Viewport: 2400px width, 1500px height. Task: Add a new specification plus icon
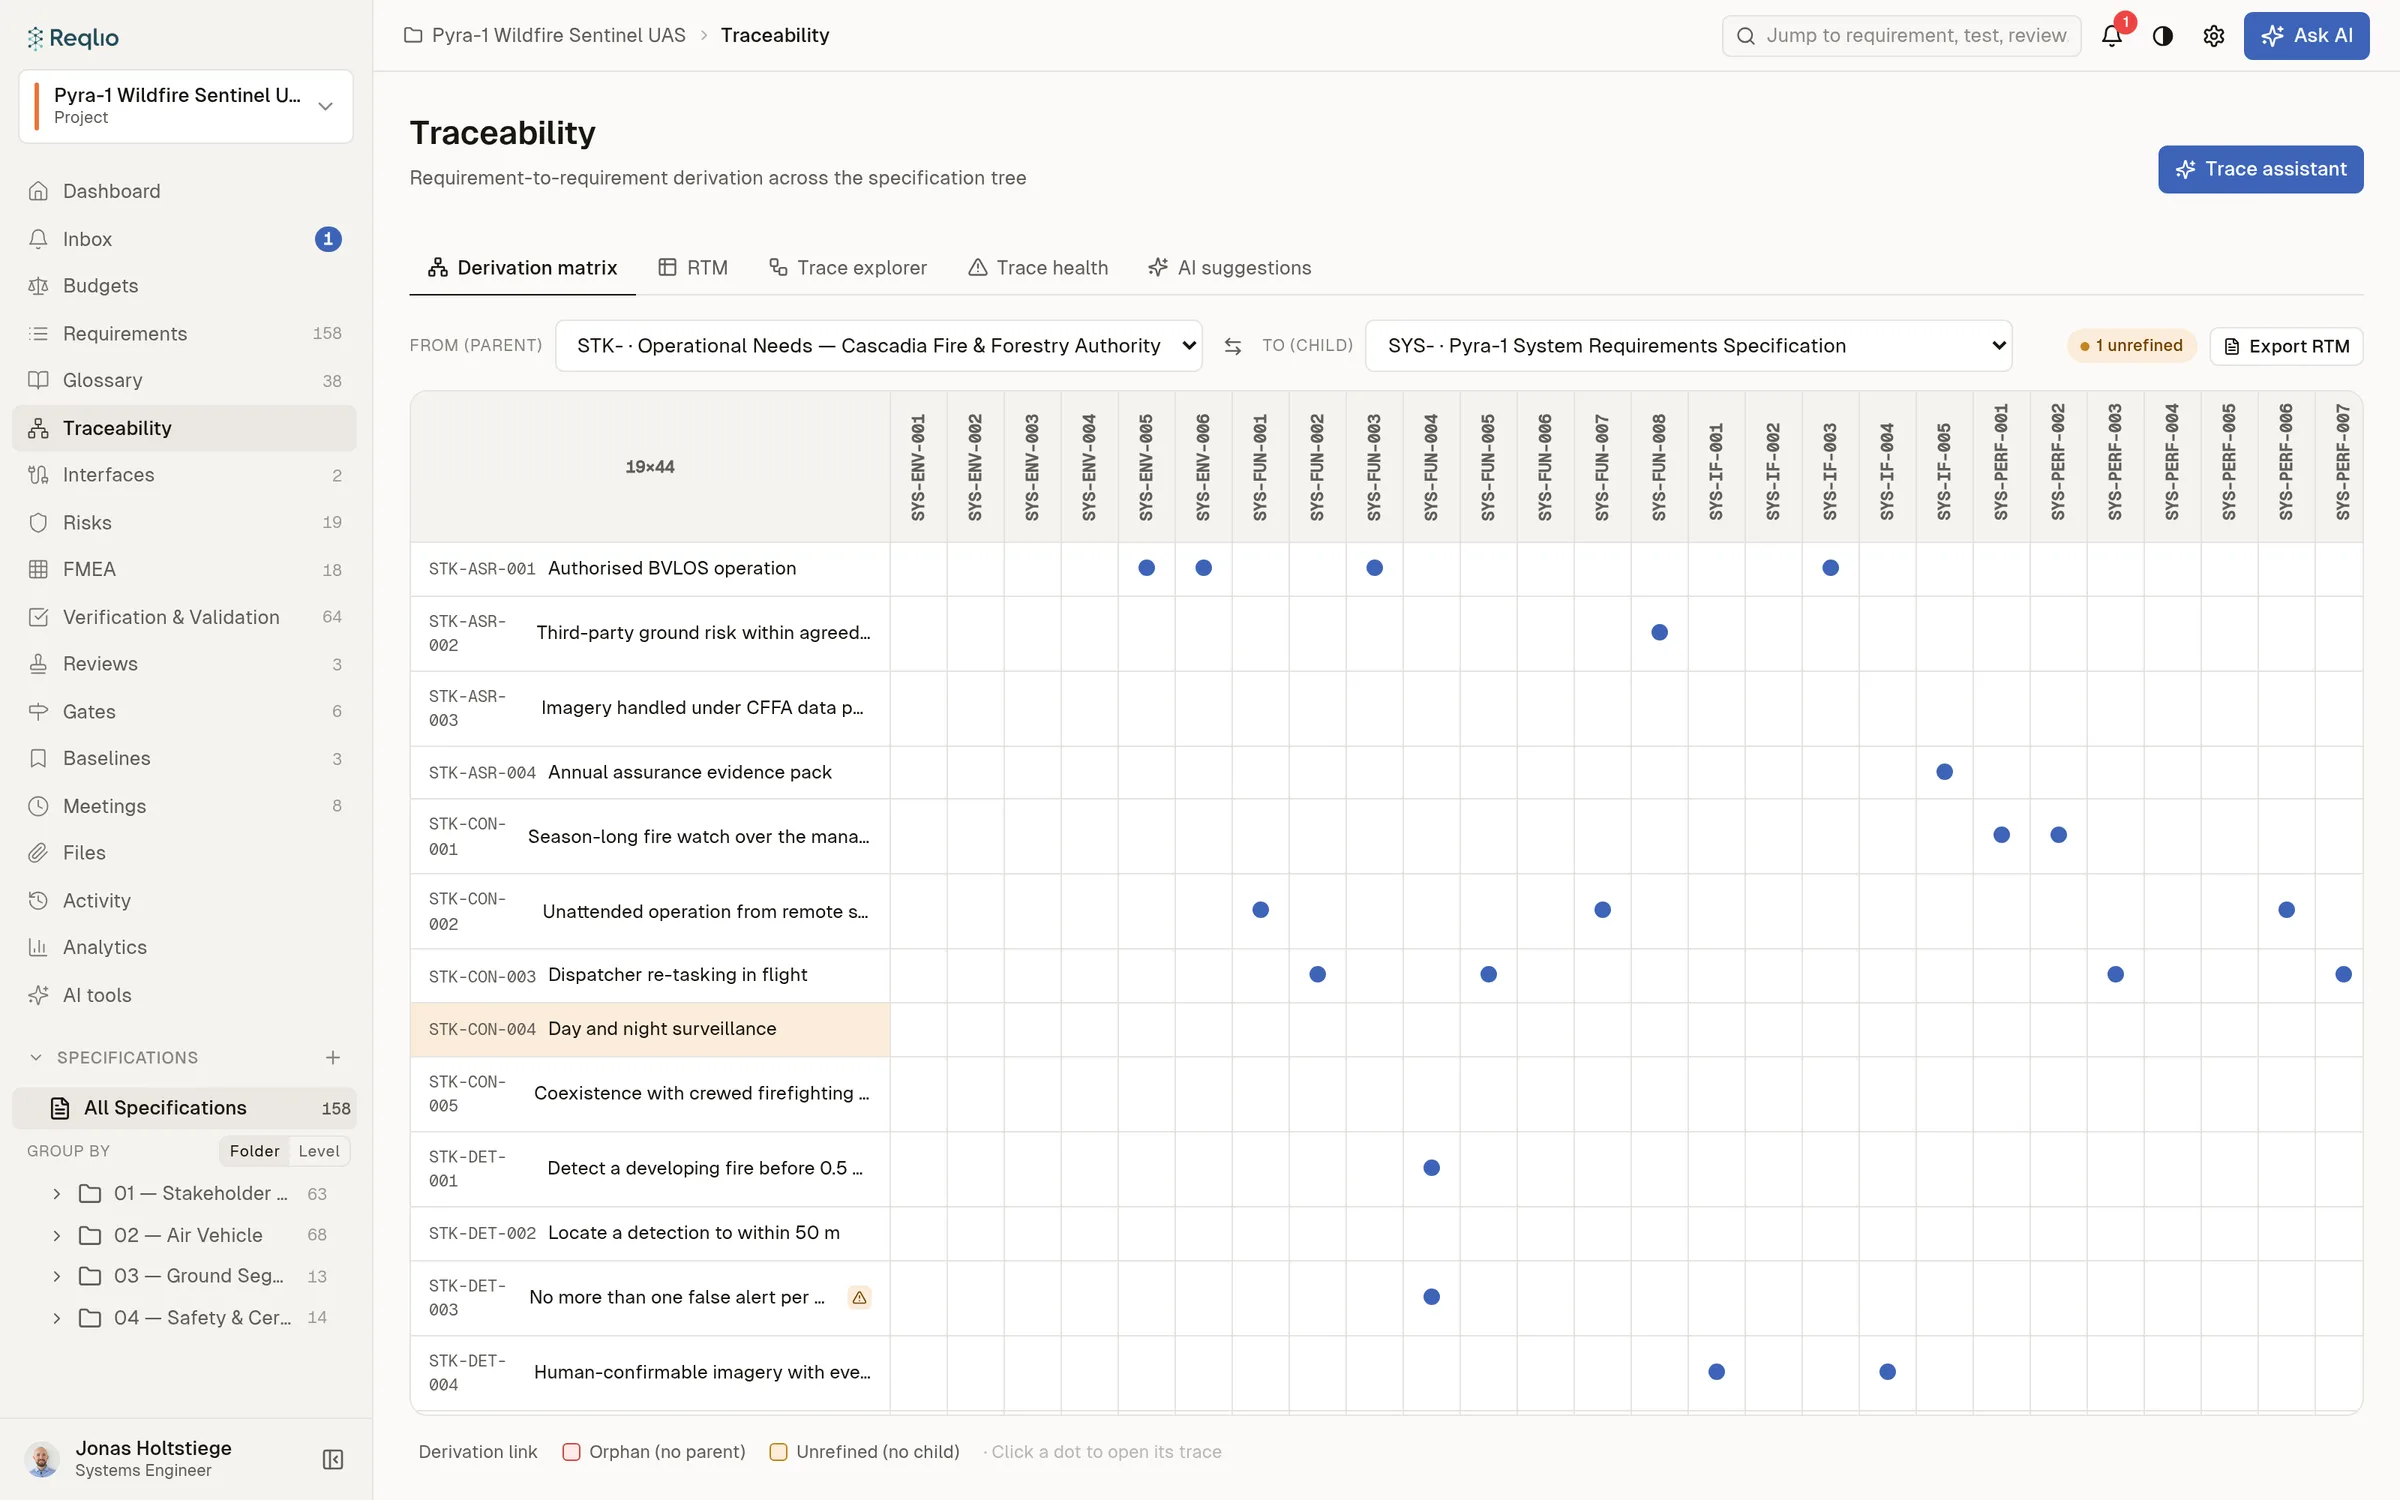point(333,1057)
